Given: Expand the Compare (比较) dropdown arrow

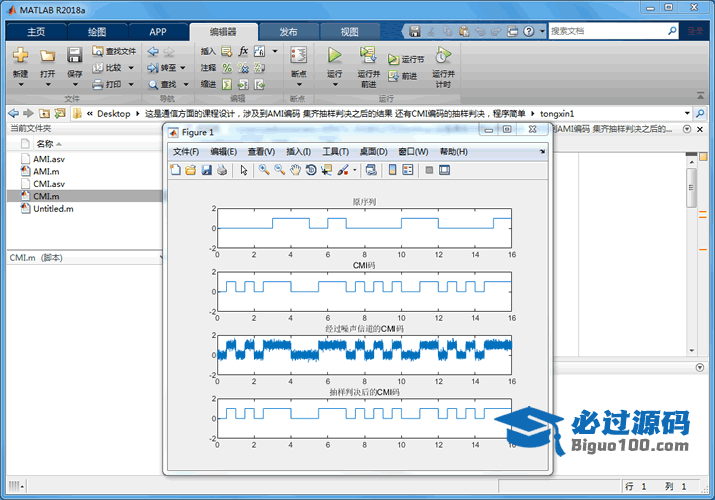Looking at the screenshot, I should (131, 68).
